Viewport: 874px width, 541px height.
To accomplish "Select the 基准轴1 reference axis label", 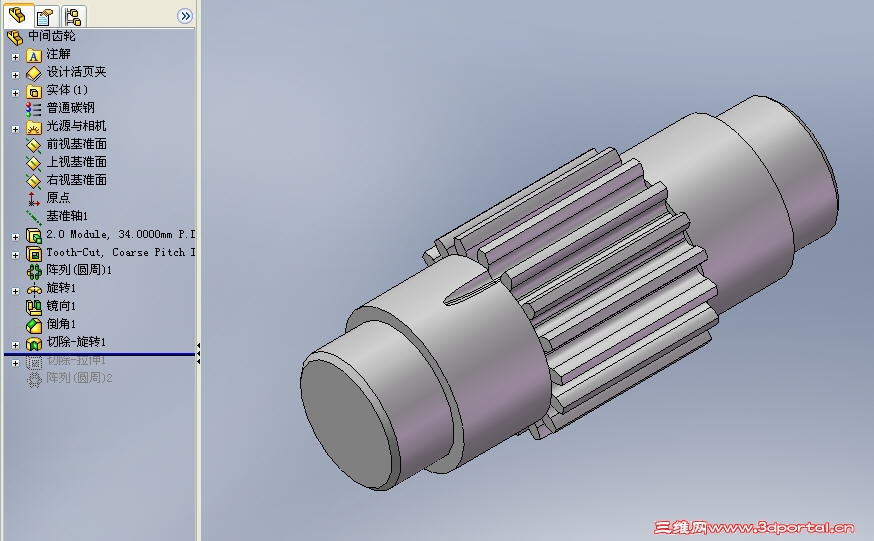I will [x=67, y=216].
